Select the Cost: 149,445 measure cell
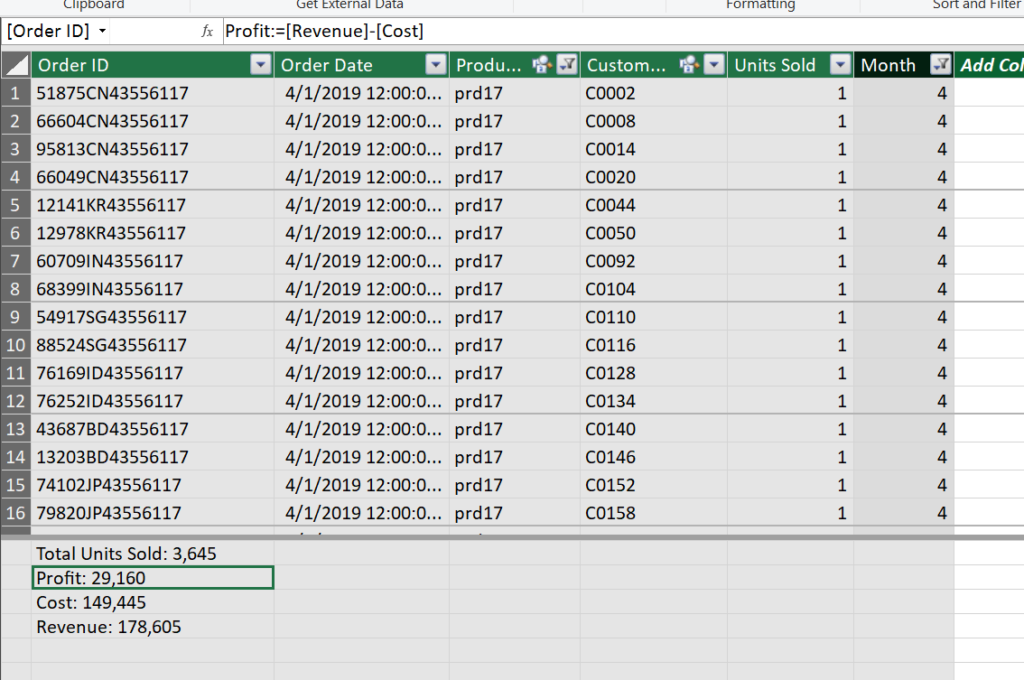Viewport: 1024px width, 680px height. (x=152, y=603)
